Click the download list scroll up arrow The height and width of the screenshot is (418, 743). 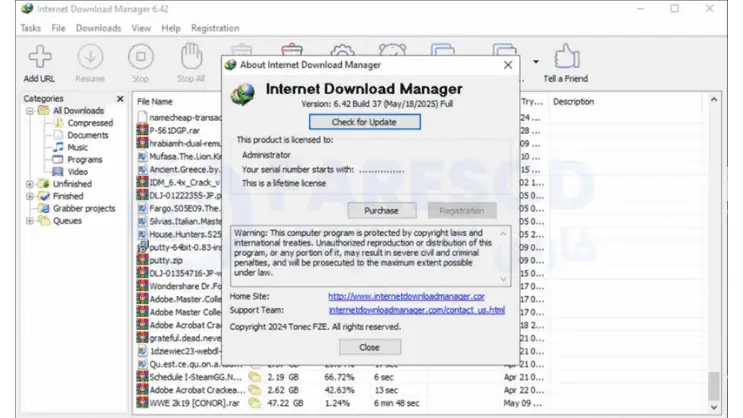[714, 100]
